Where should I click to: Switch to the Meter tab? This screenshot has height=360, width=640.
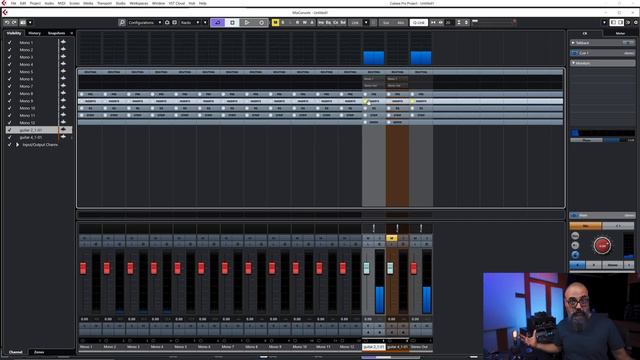(x=620, y=33)
